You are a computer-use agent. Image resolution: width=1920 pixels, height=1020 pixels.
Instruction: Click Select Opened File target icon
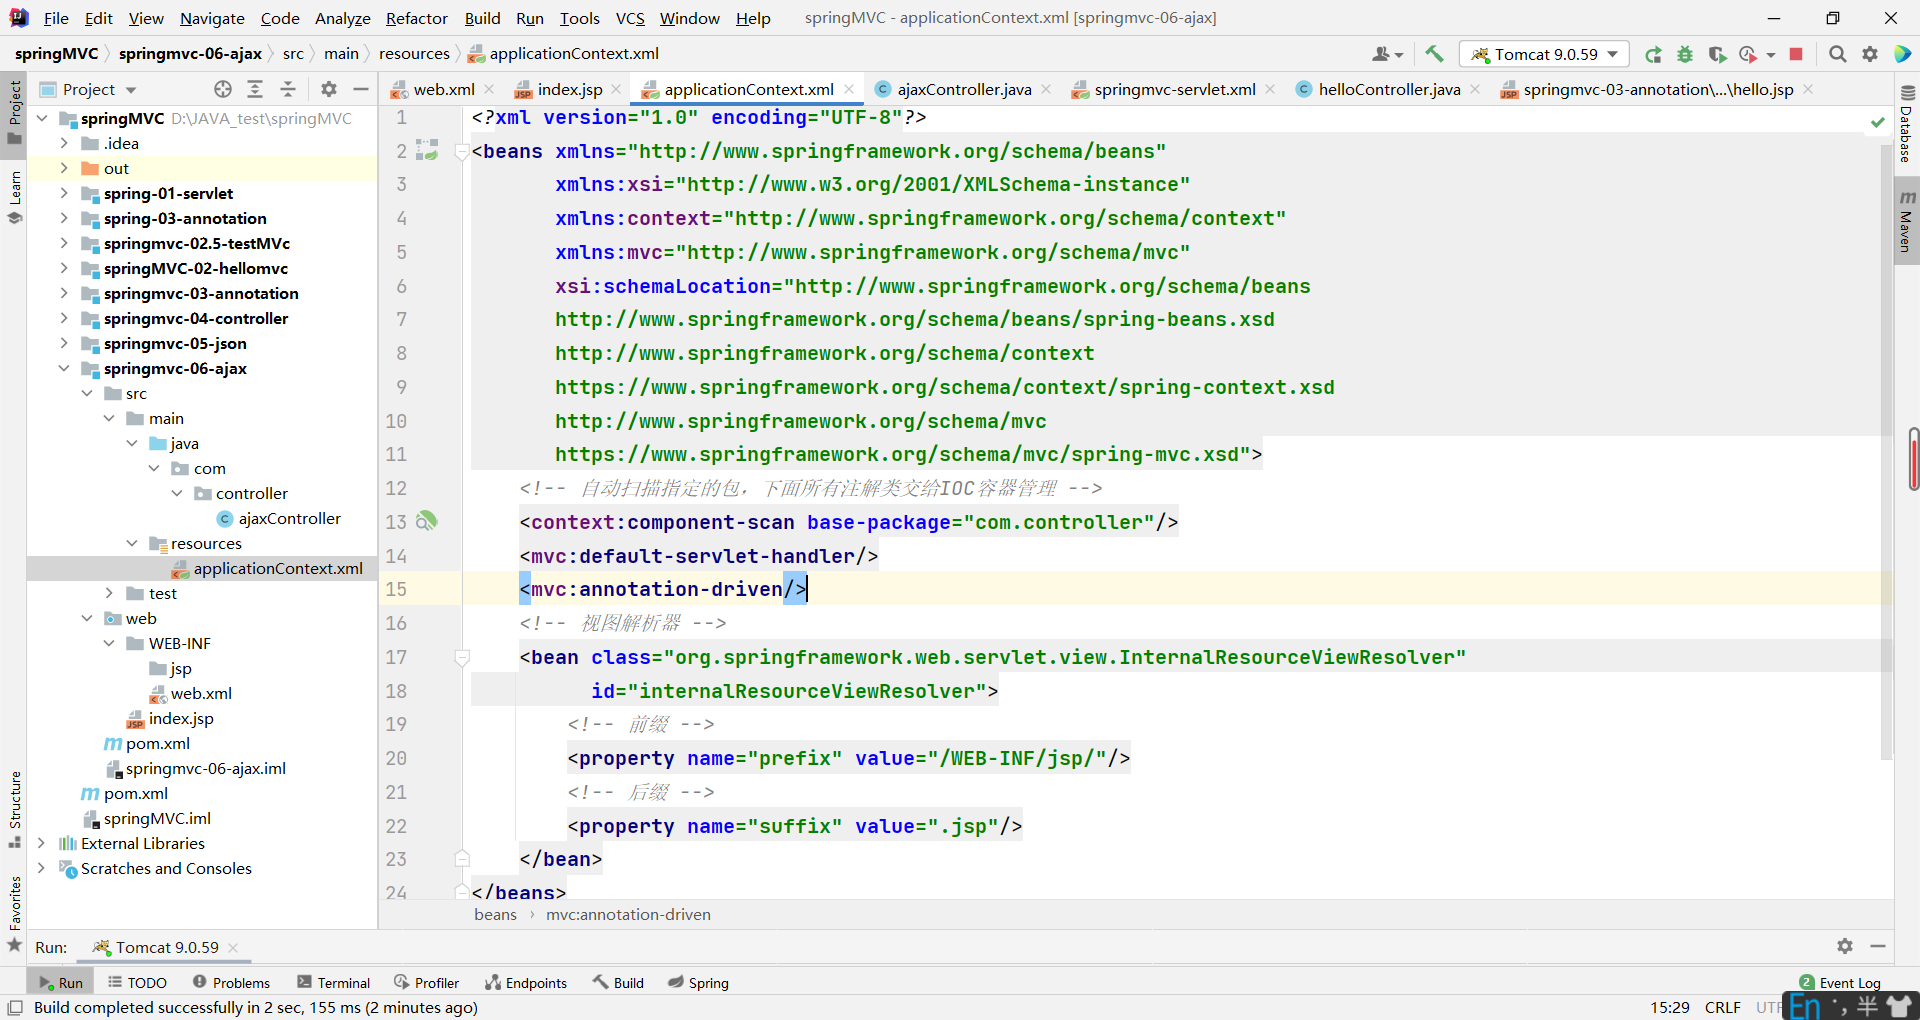(223, 89)
